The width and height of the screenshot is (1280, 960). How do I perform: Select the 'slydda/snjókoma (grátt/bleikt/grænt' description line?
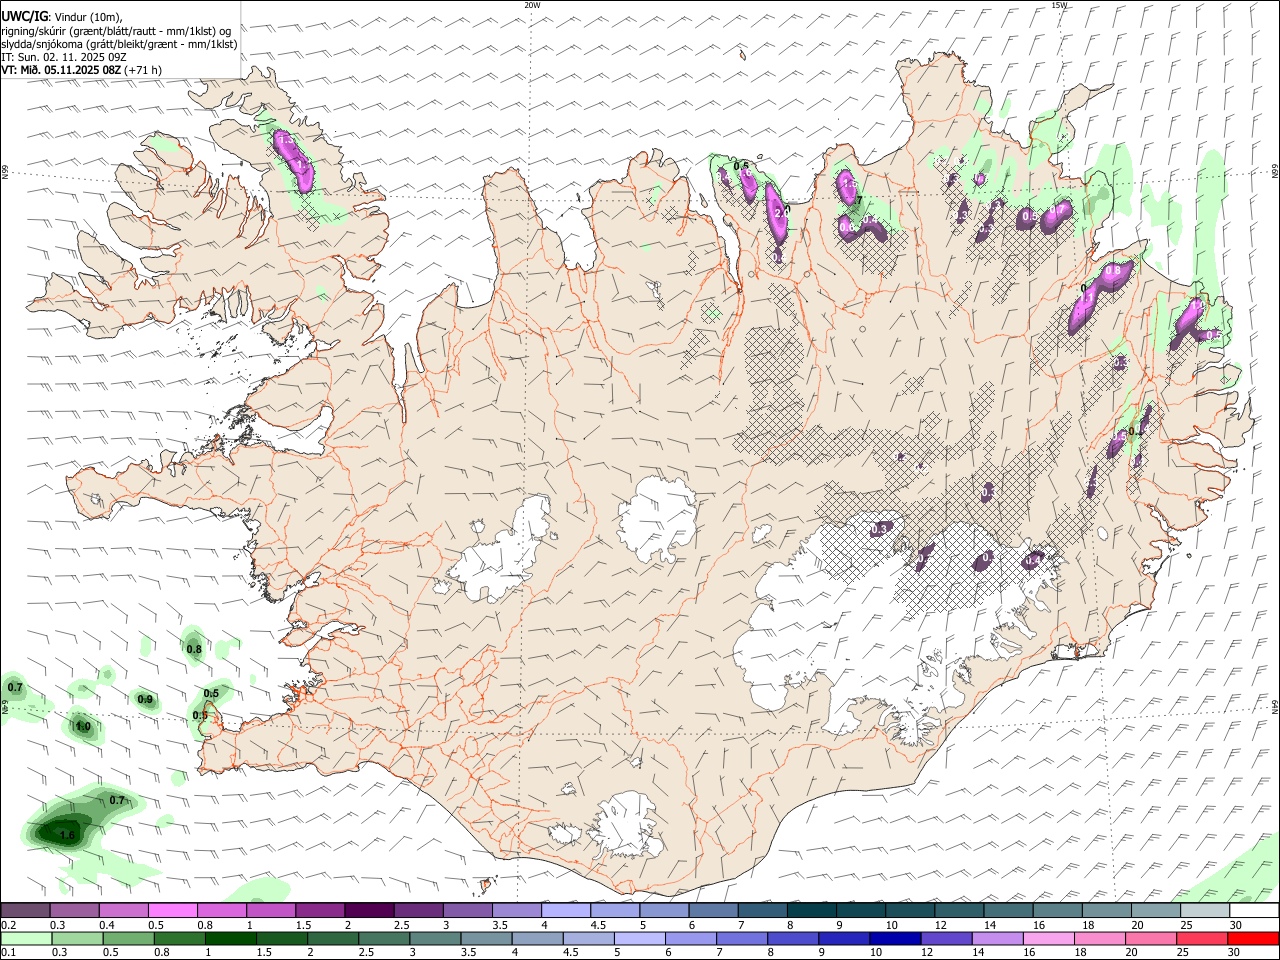[x=119, y=44]
